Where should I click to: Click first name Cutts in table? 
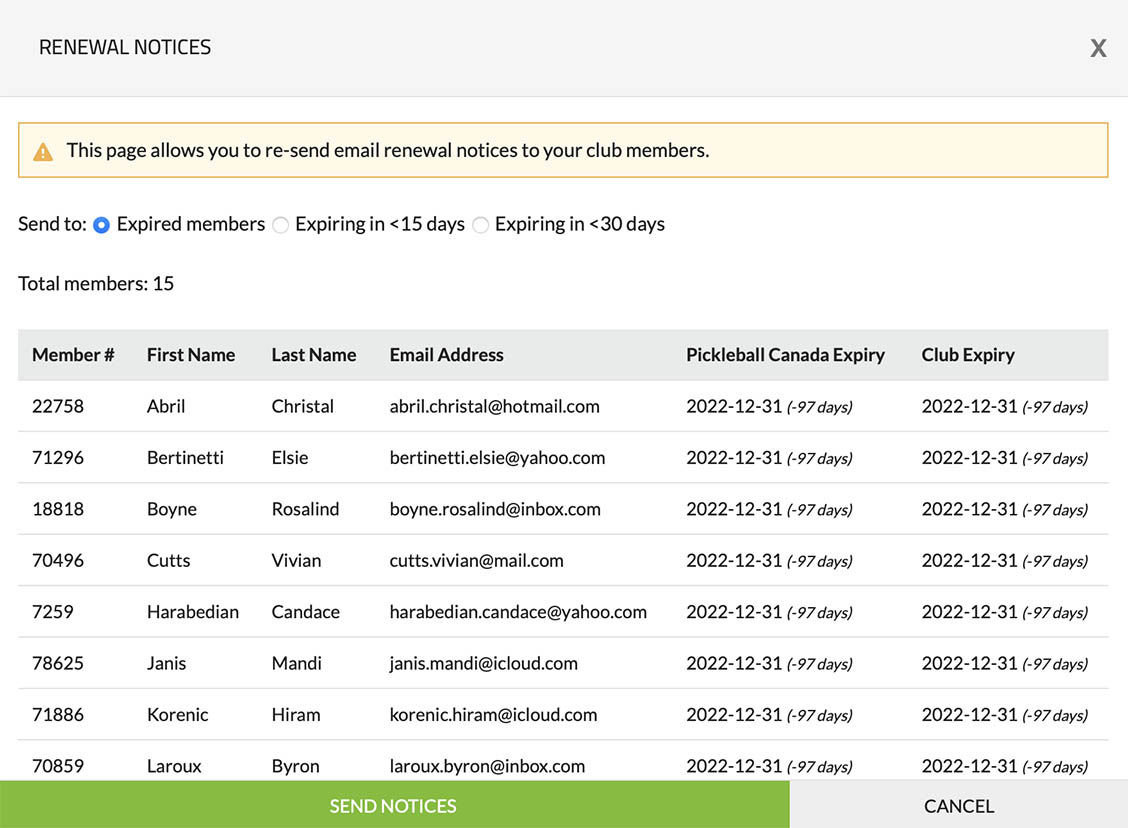(168, 561)
